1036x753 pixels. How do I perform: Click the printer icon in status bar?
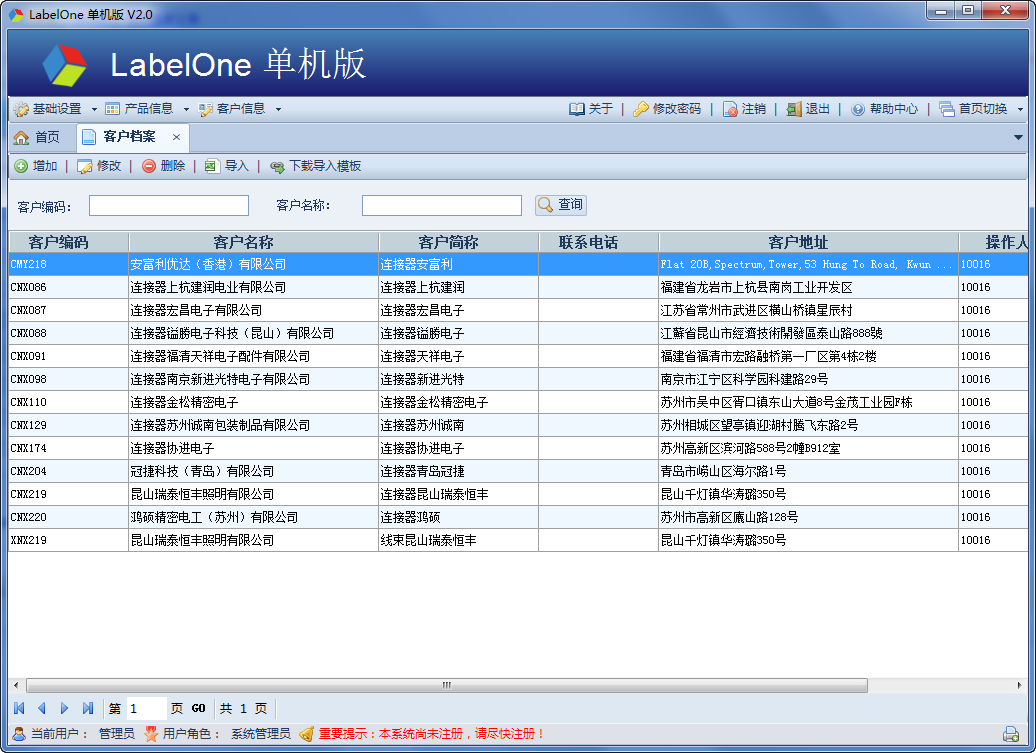tap(1010, 734)
